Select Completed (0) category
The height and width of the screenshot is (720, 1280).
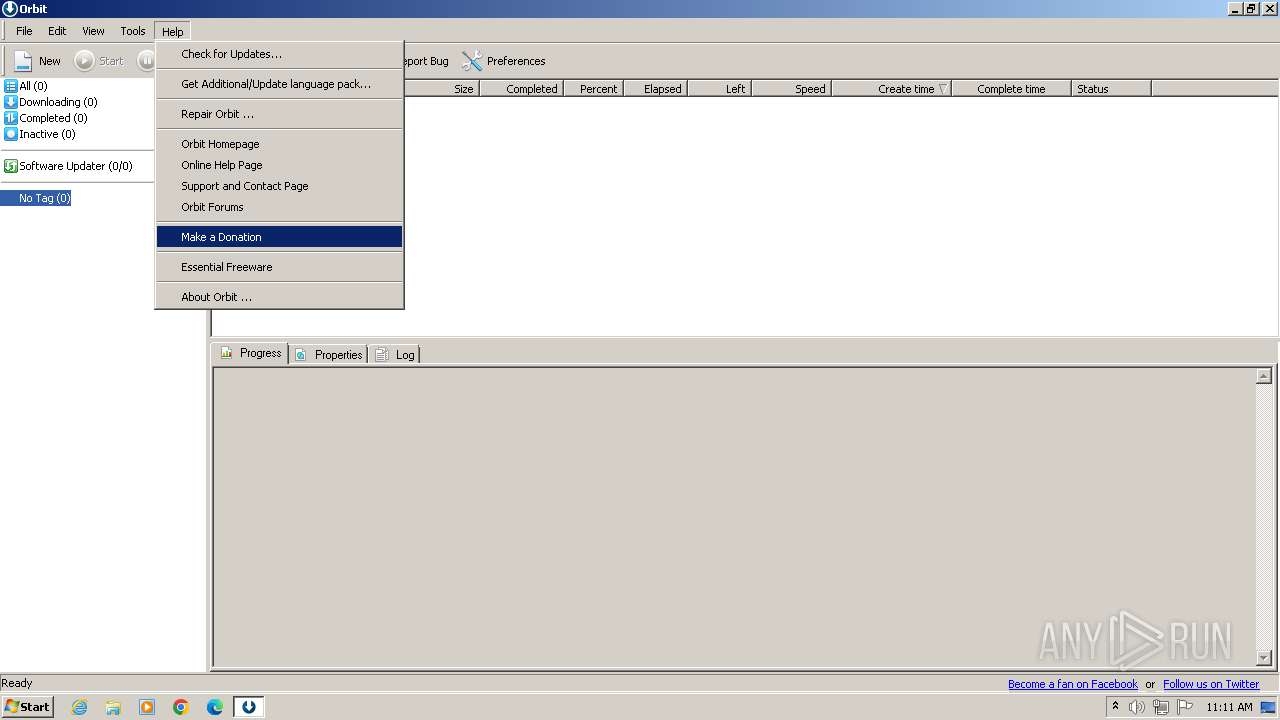[x=46, y=118]
